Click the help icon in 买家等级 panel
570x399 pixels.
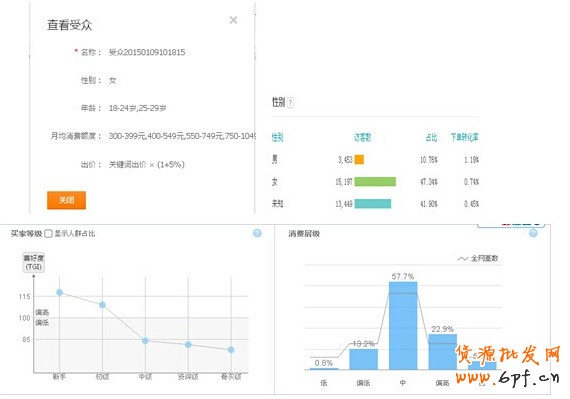pyautogui.click(x=257, y=233)
